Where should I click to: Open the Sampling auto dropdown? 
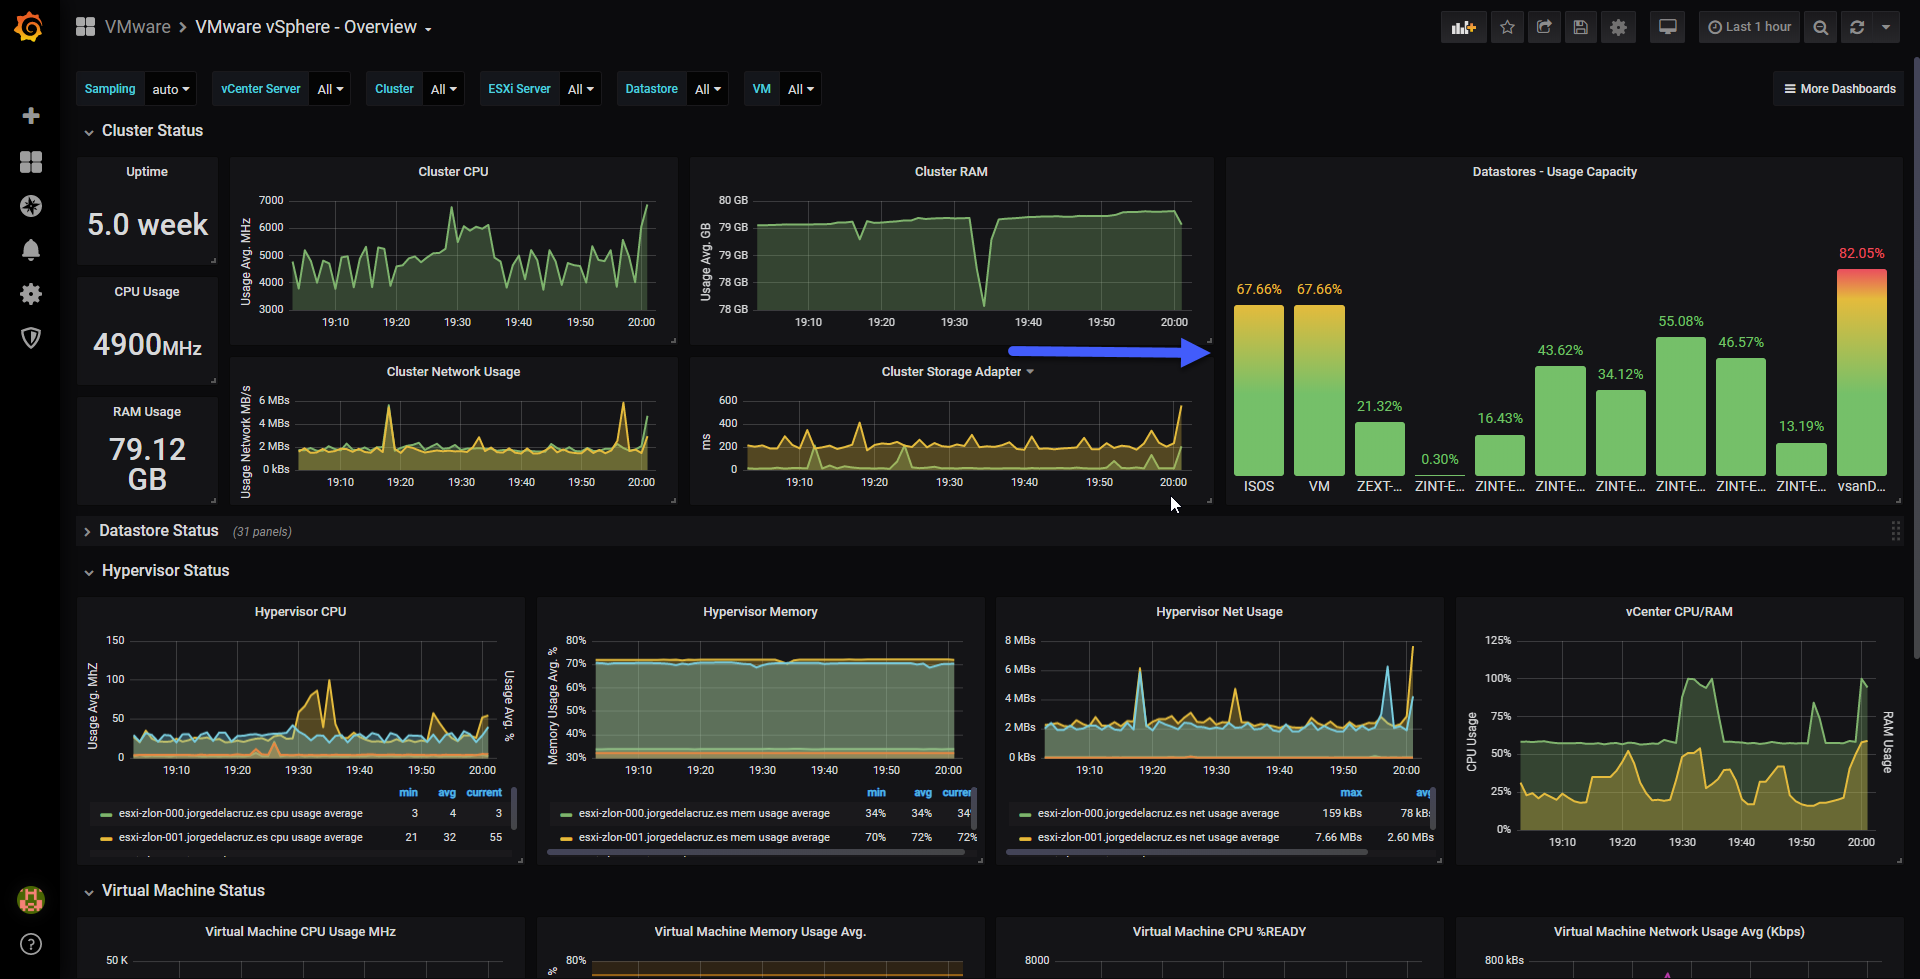[171, 89]
